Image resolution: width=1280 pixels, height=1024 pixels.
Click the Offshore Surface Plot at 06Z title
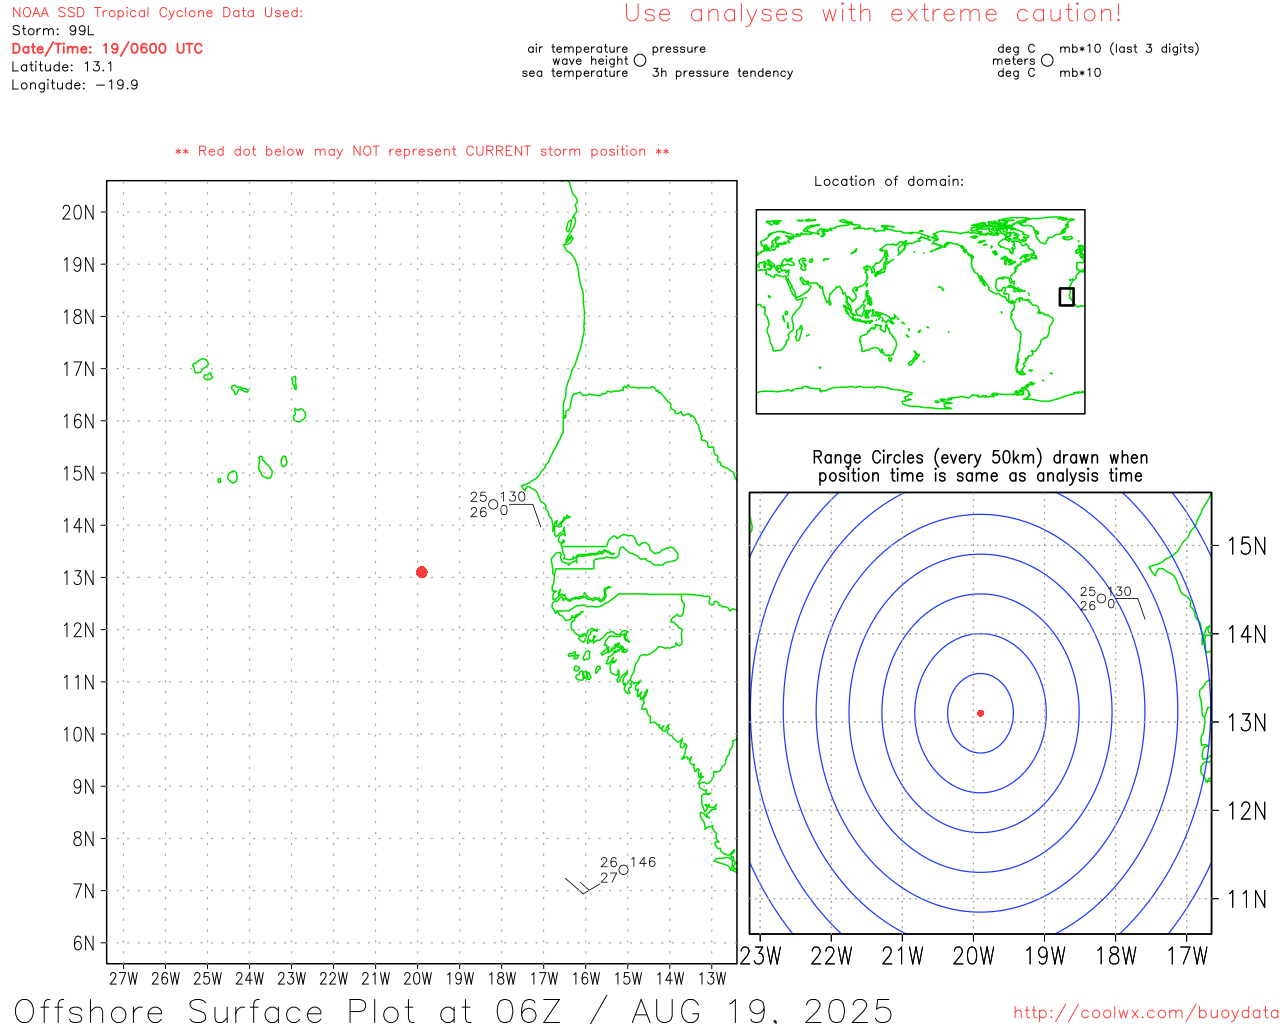[453, 1010]
